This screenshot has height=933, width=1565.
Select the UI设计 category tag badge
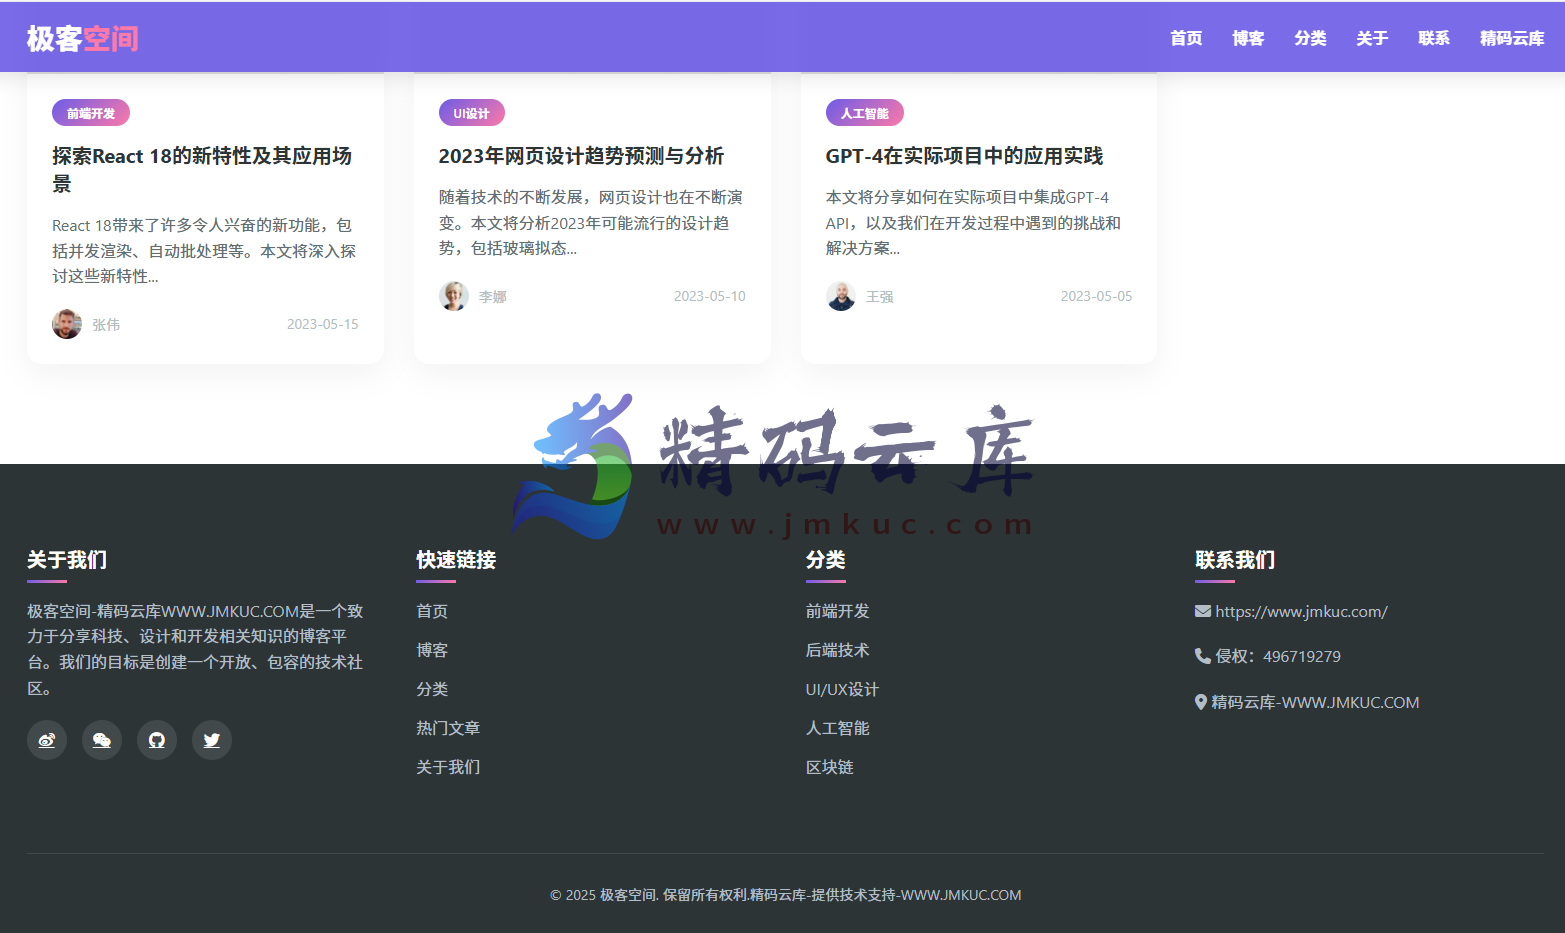[471, 113]
